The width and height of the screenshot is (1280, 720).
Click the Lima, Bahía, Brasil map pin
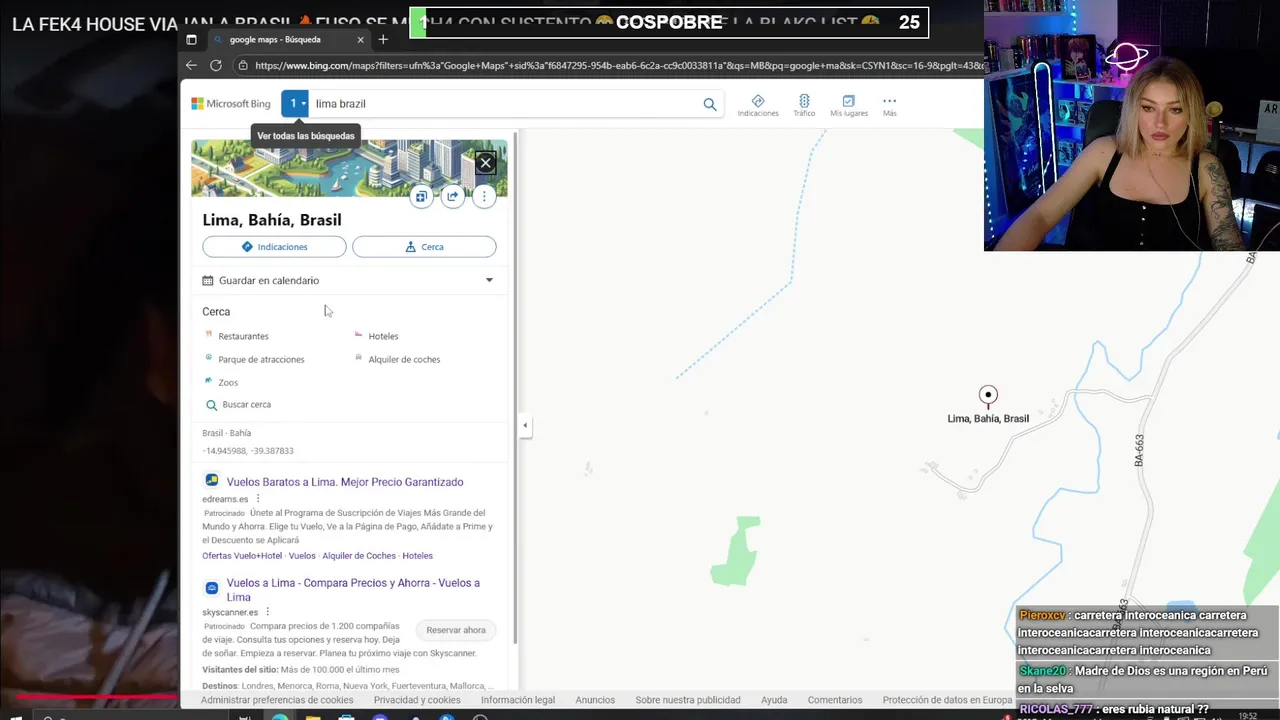[x=988, y=397]
